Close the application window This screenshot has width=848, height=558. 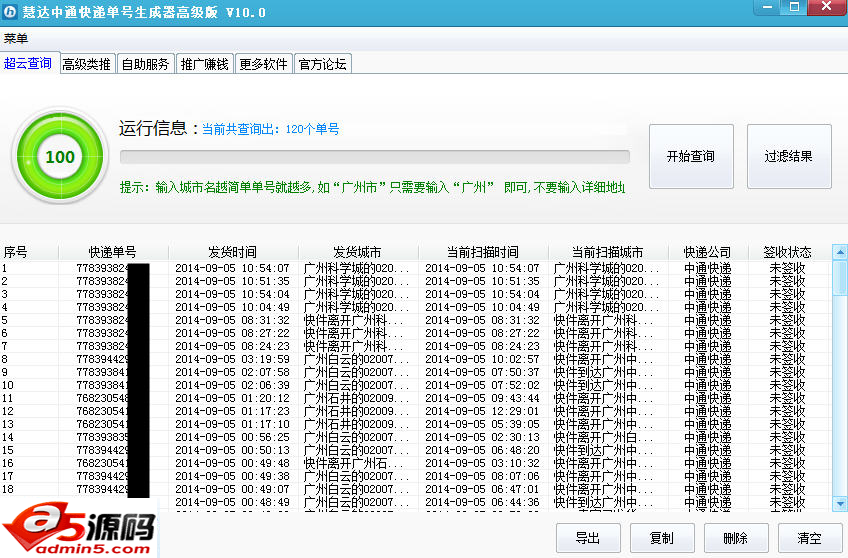click(x=826, y=7)
